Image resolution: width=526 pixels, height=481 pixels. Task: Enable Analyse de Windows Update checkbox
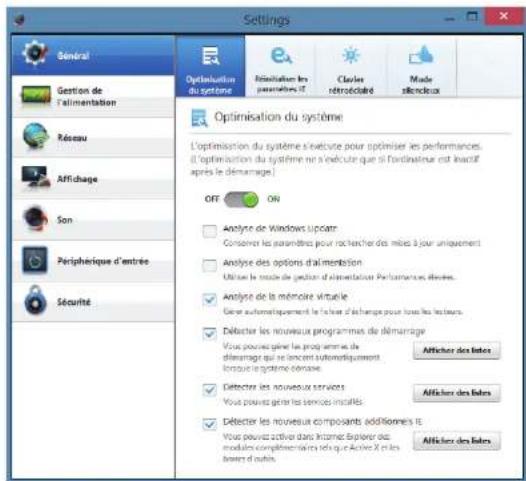(x=210, y=231)
